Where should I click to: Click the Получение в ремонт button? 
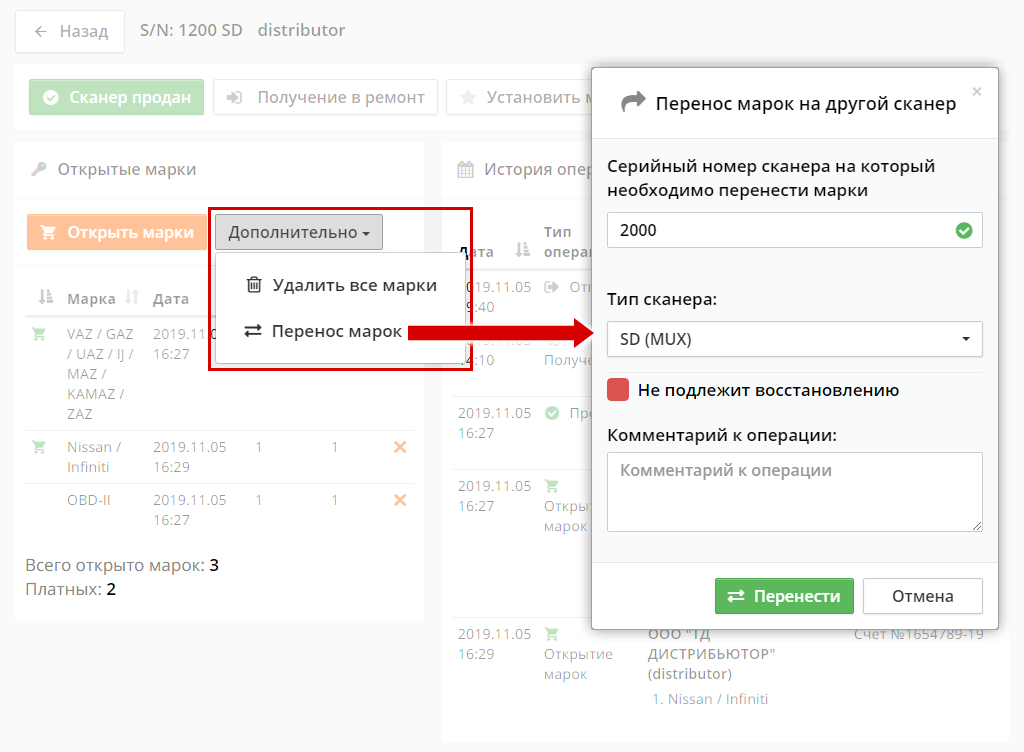click(x=325, y=98)
